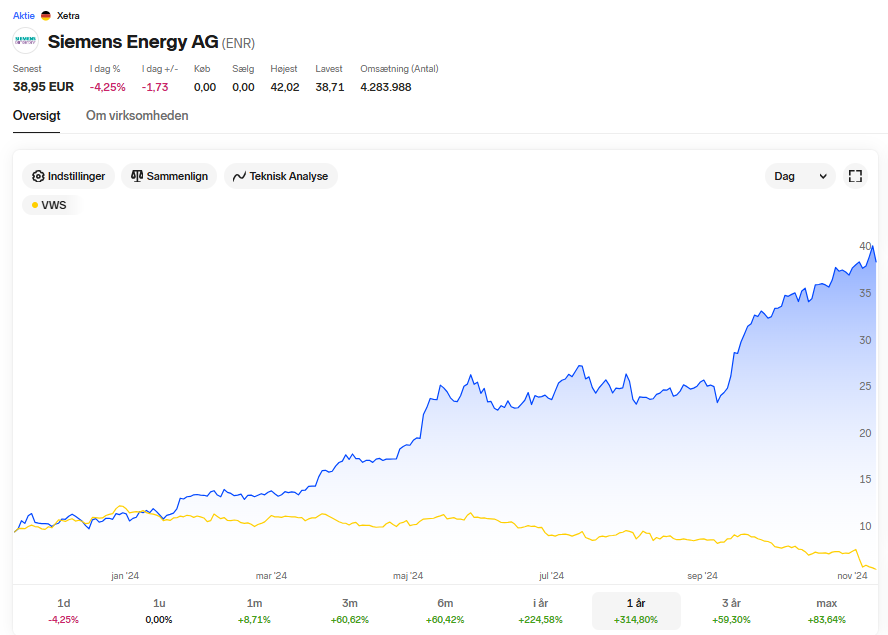Click the jan '24 axis label
888x635 pixels.
125,576
